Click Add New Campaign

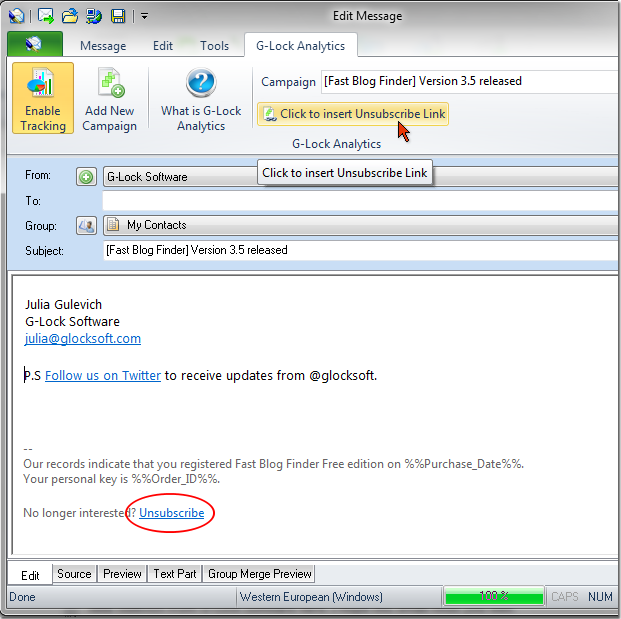(109, 98)
